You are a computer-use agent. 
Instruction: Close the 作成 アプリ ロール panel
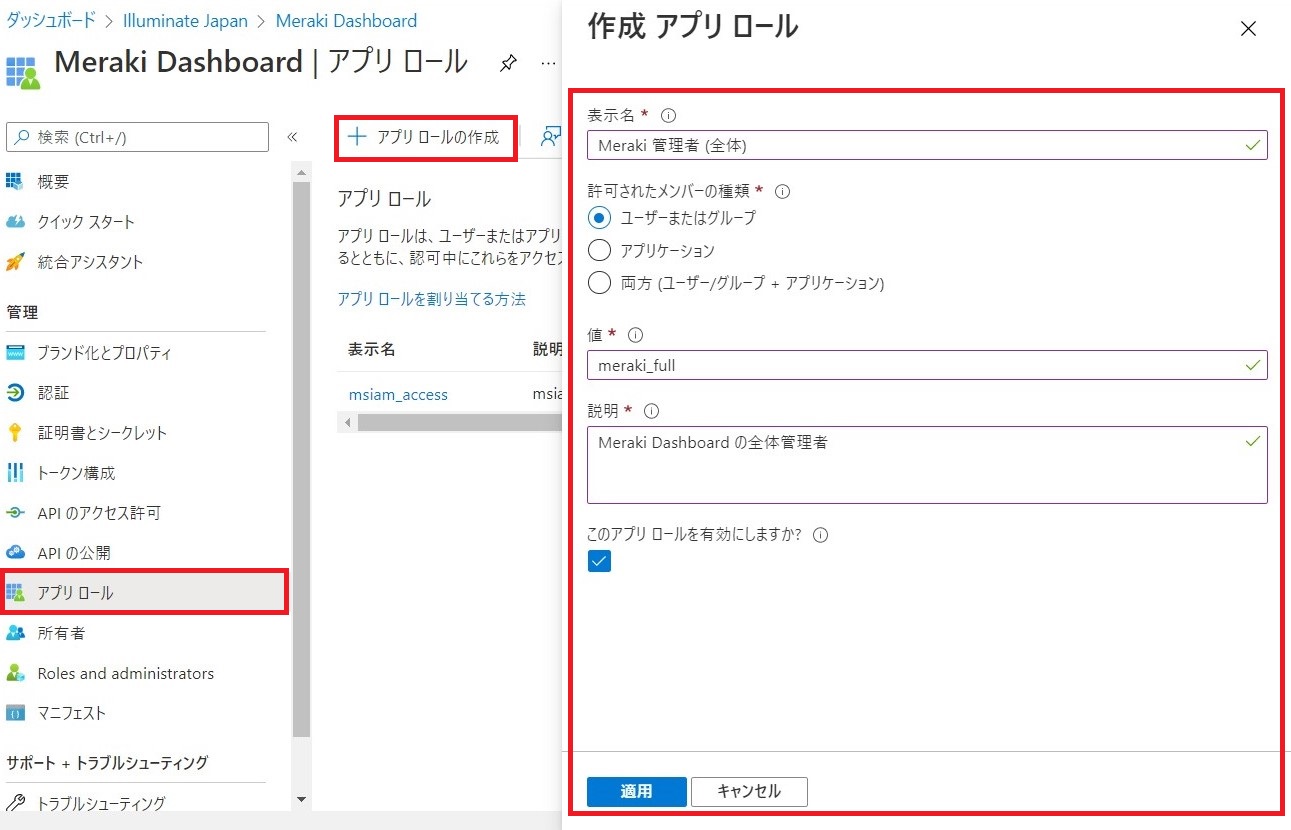1248,29
